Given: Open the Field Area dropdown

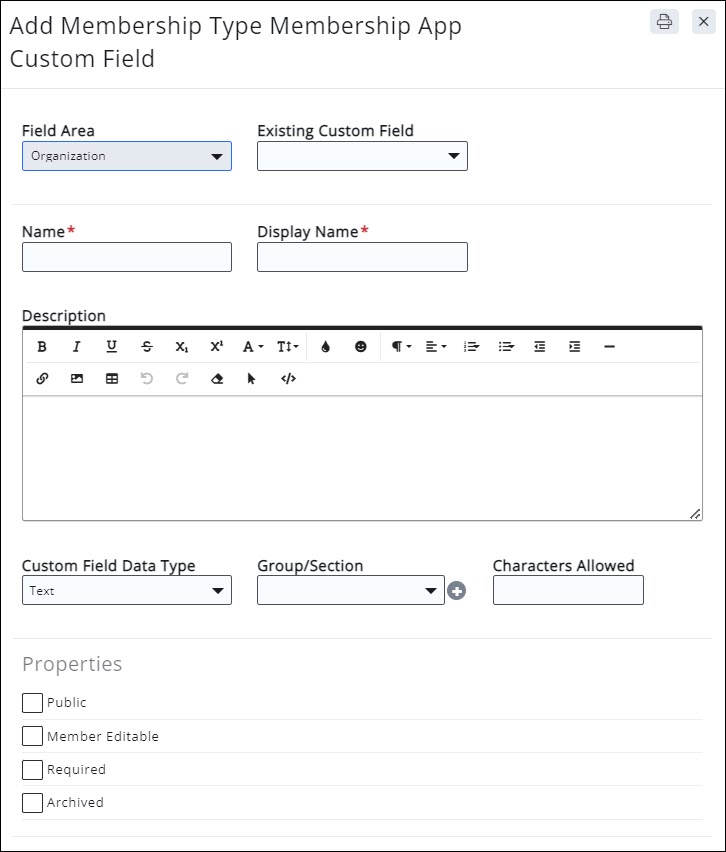Looking at the screenshot, I should click(127, 156).
